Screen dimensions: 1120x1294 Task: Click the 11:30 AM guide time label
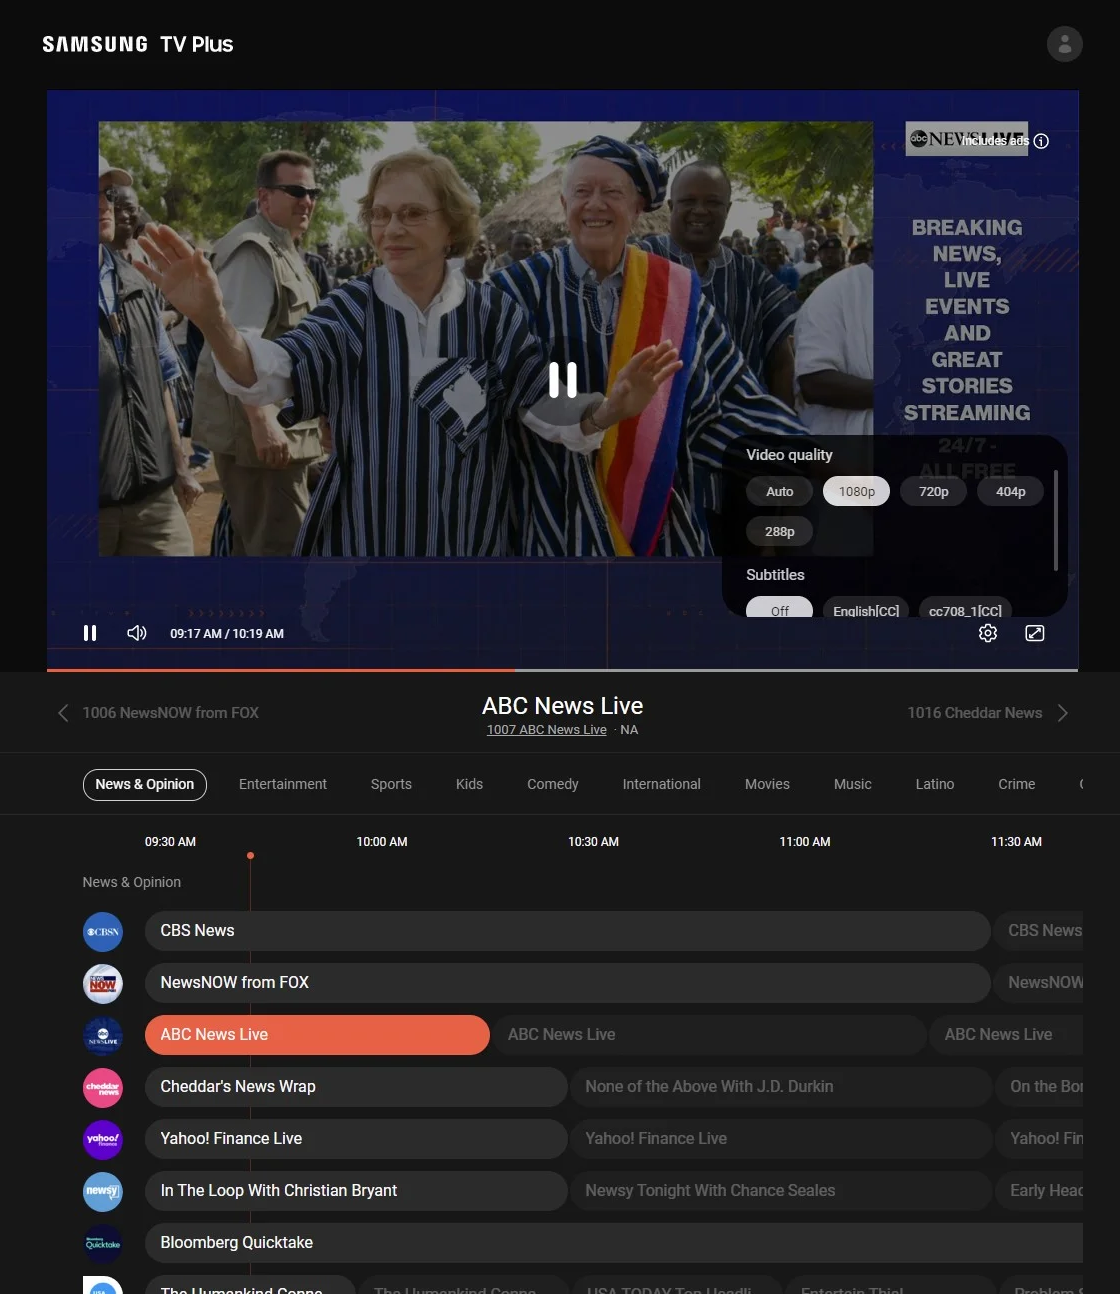click(1016, 842)
